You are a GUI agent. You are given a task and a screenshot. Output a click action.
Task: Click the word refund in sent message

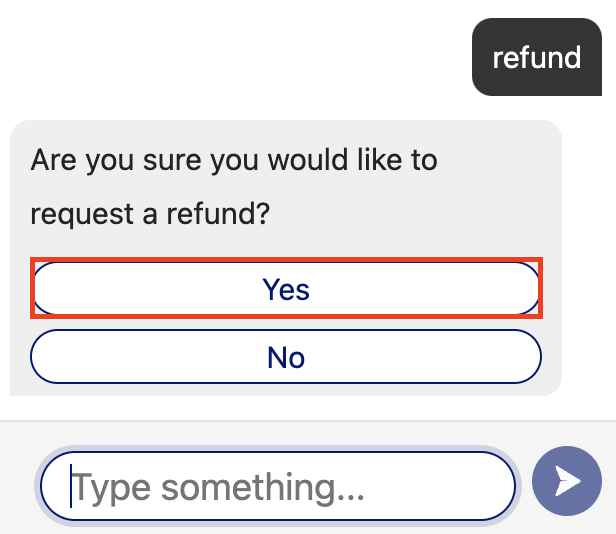point(536,58)
